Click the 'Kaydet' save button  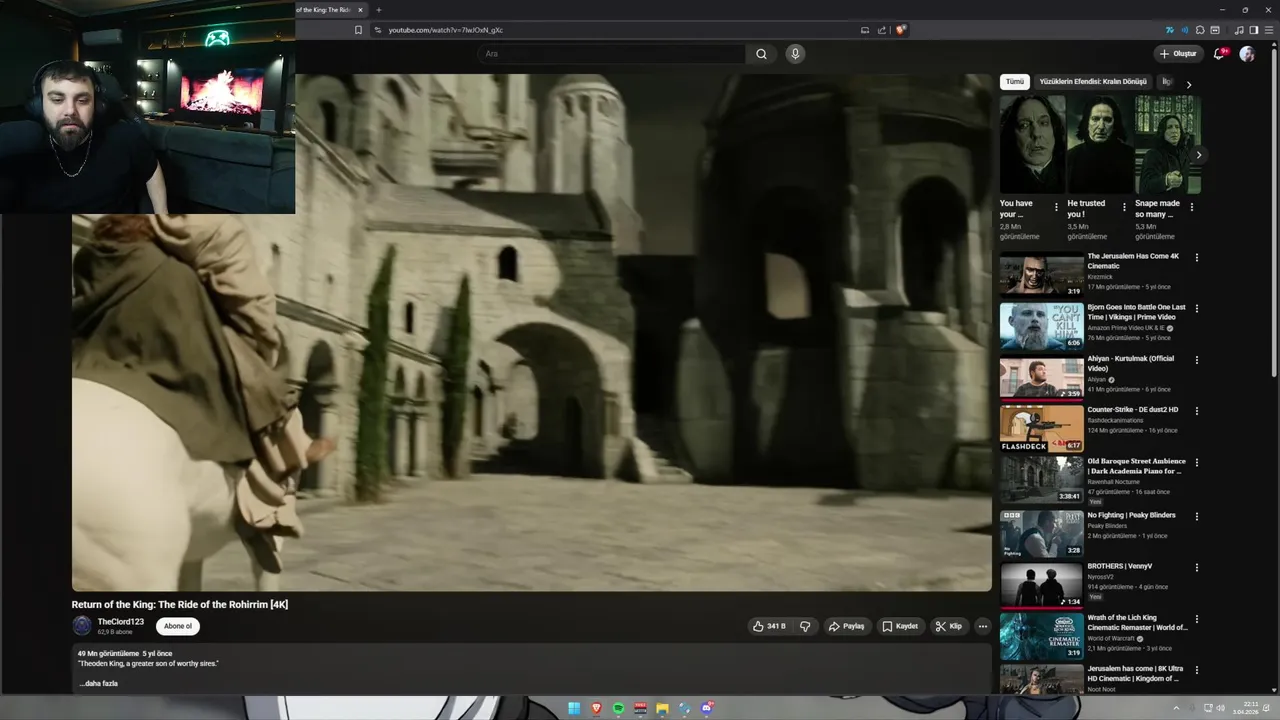(x=900, y=626)
